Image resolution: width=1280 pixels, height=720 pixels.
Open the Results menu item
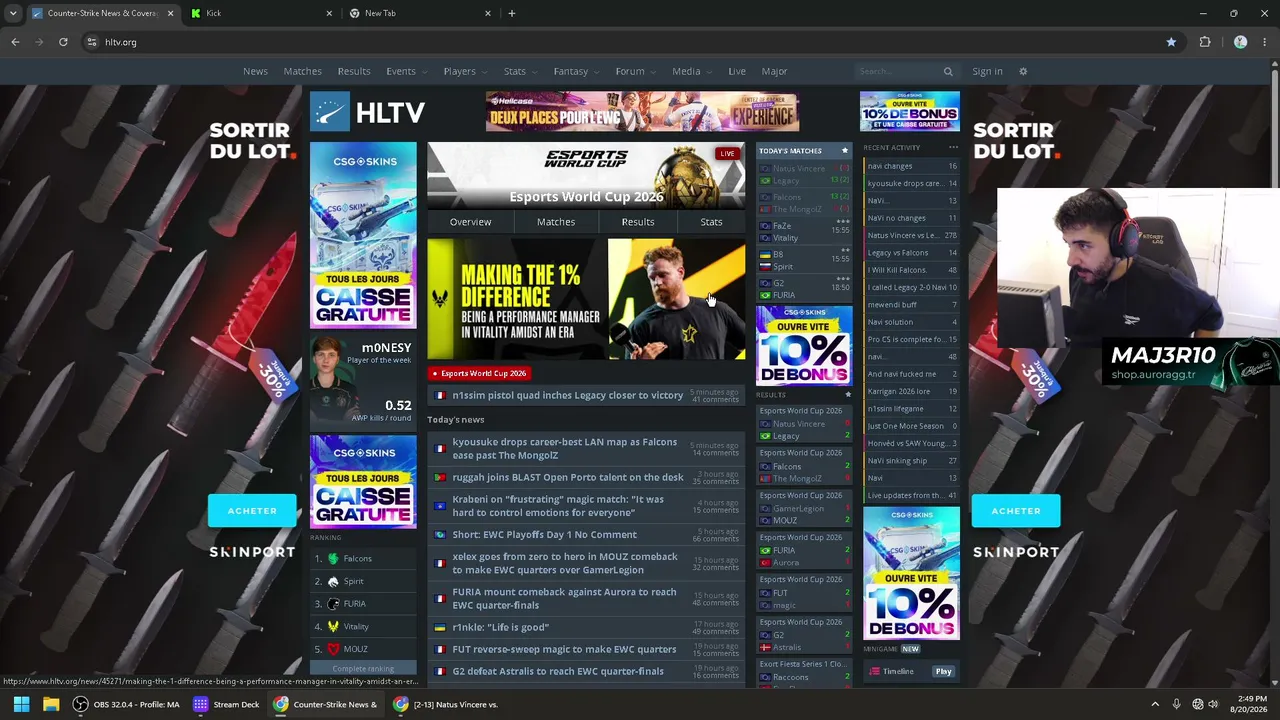click(x=354, y=71)
